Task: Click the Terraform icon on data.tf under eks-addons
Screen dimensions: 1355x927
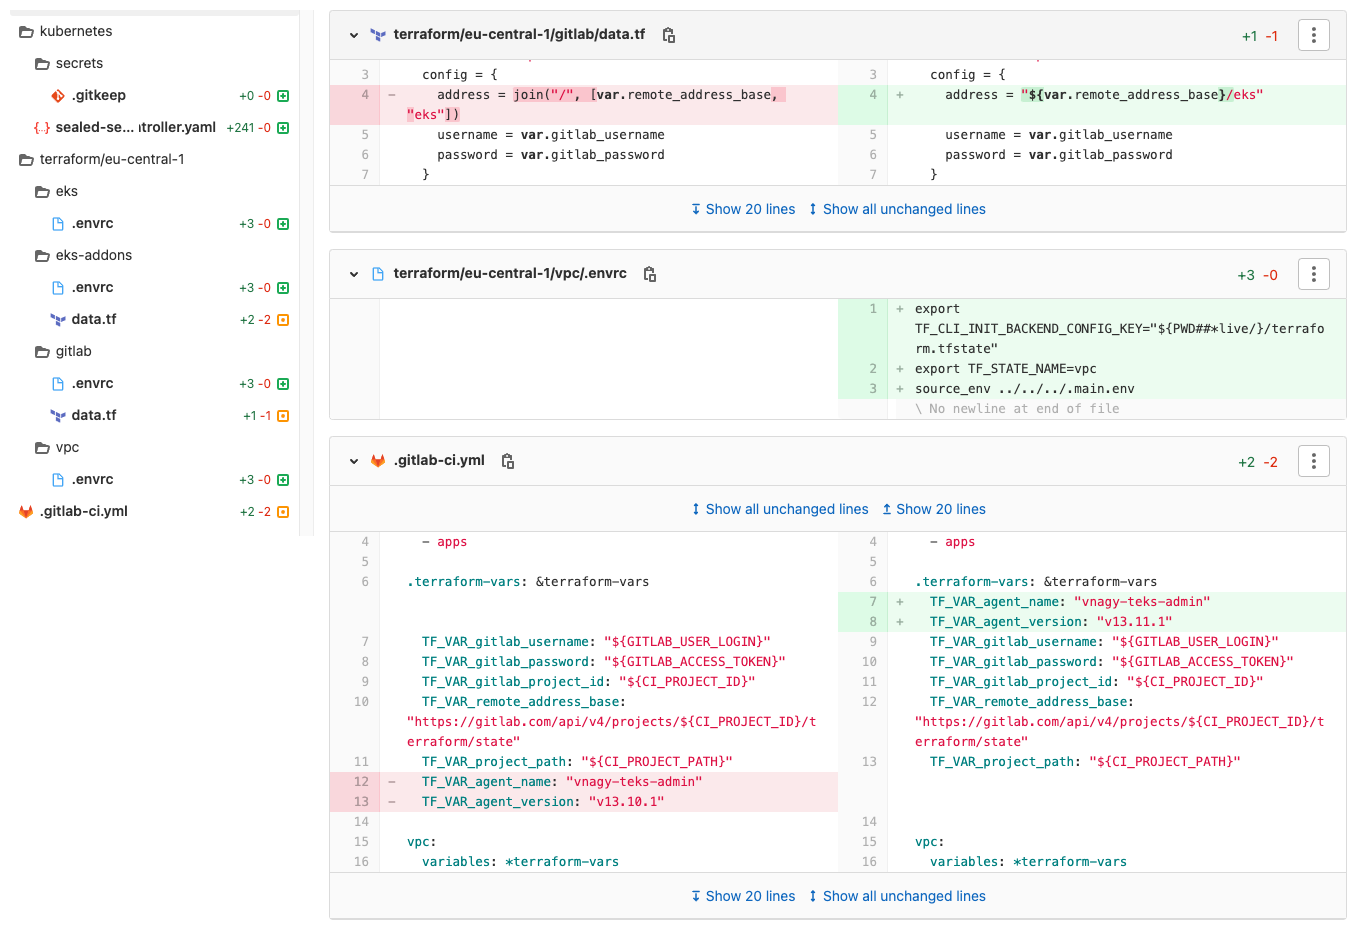Action: [58, 319]
